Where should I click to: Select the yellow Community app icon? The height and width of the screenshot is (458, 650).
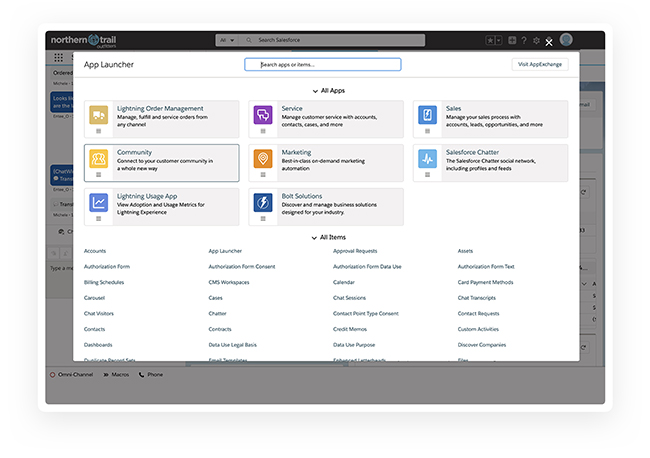pos(99,158)
